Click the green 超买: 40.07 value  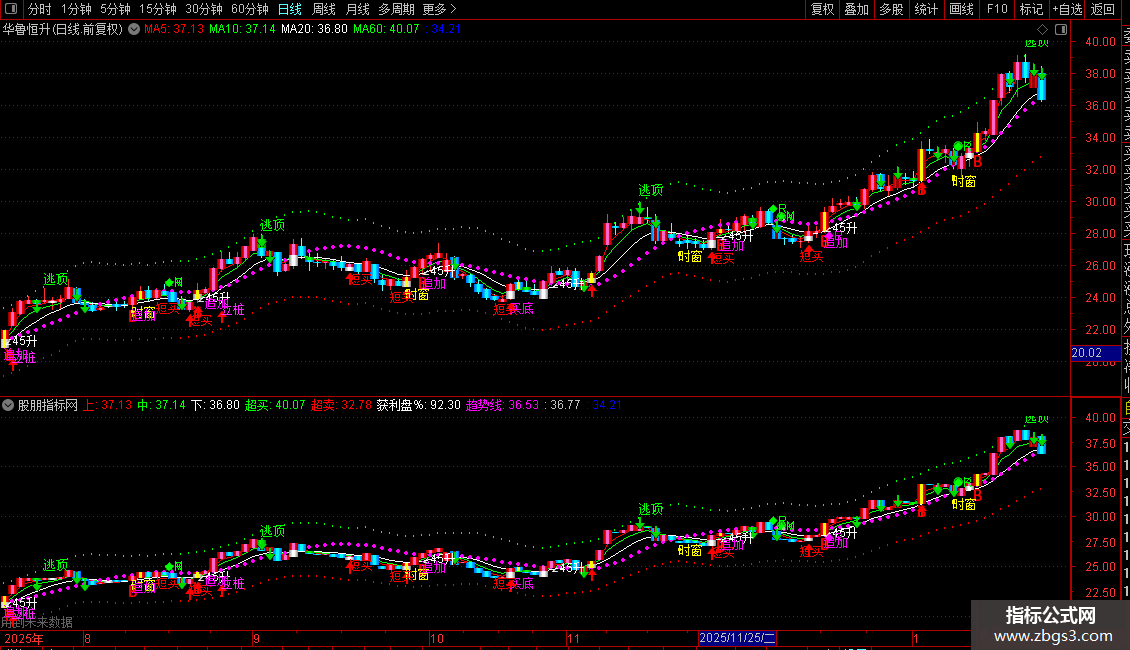coord(275,405)
